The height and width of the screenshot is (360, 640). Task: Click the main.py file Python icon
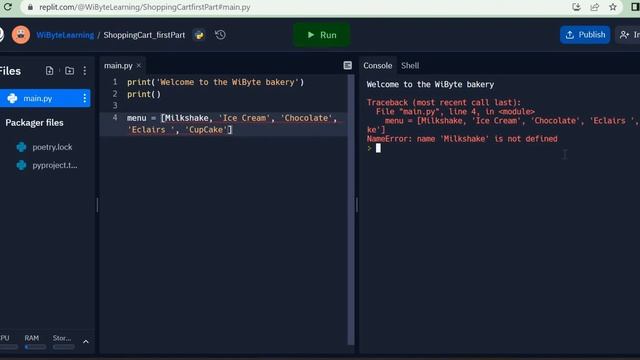(12, 98)
